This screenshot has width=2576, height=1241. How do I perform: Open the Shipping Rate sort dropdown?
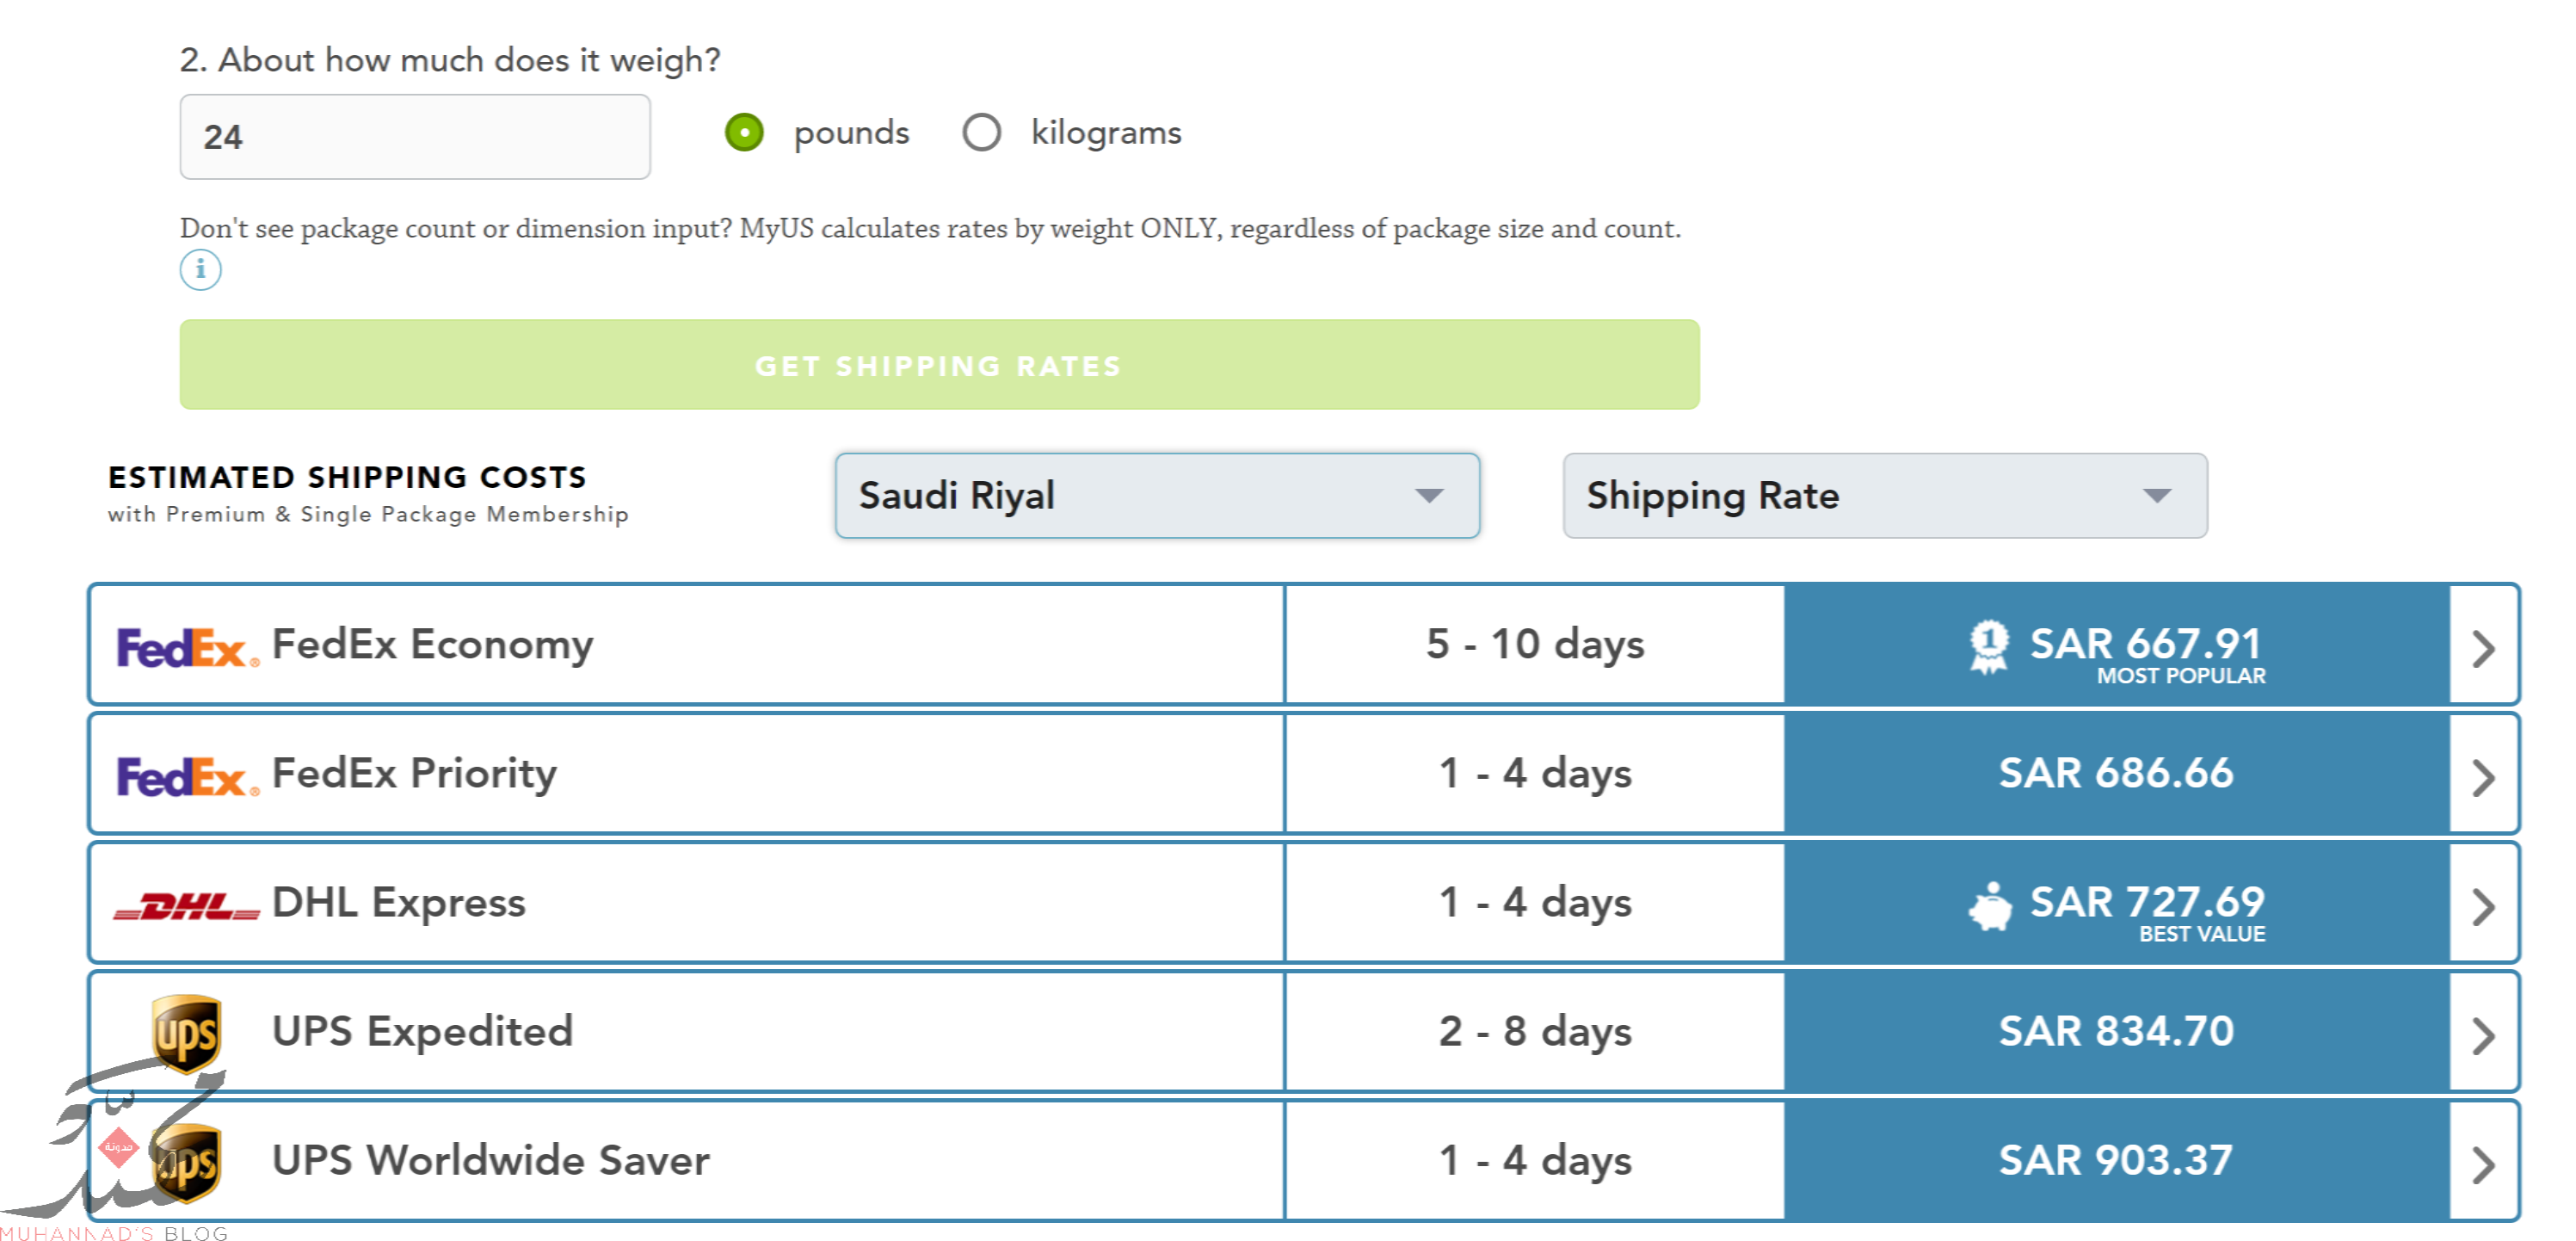coord(1884,496)
